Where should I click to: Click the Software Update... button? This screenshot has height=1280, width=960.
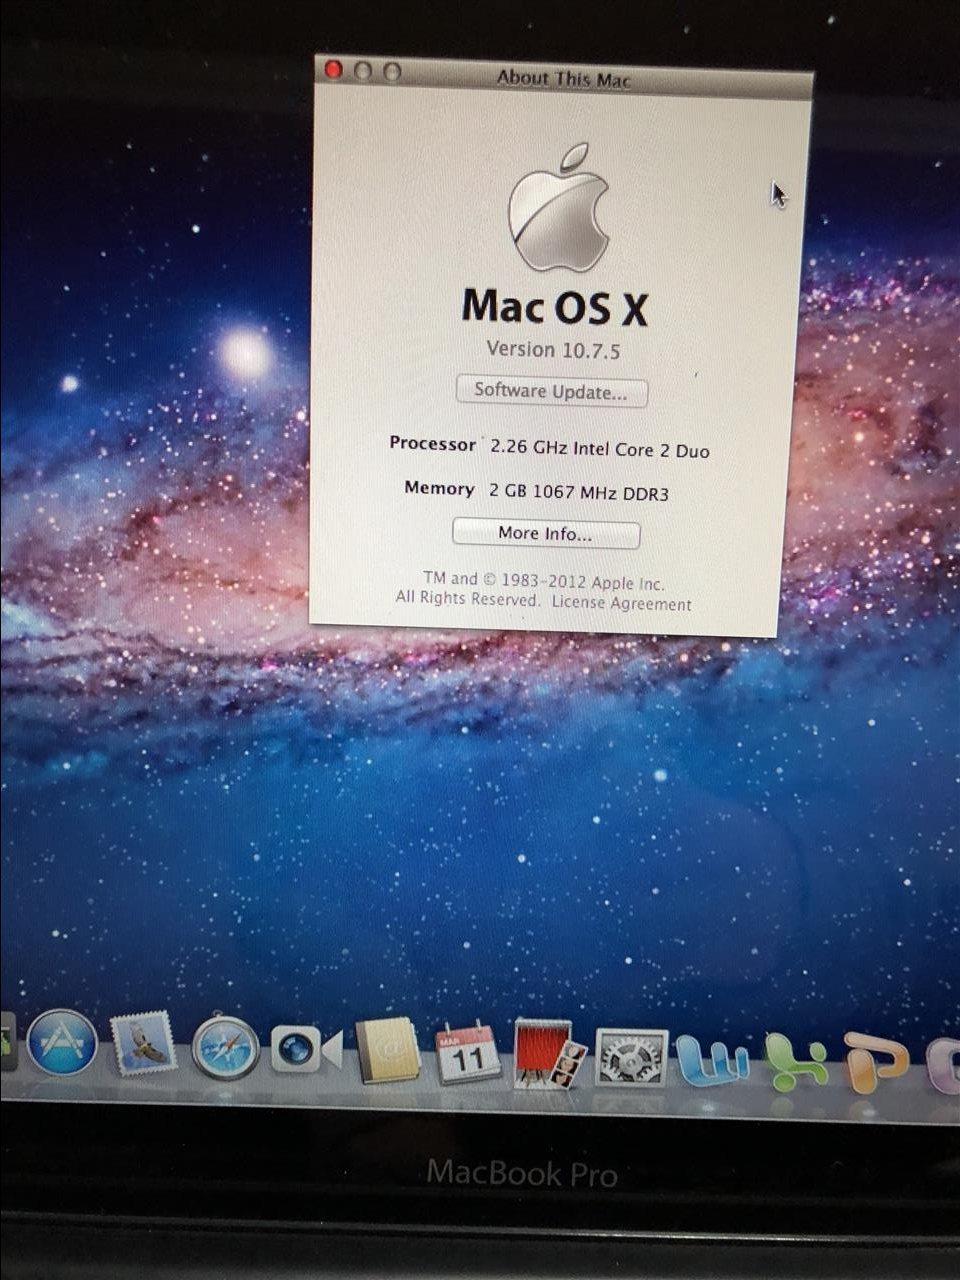tap(551, 391)
